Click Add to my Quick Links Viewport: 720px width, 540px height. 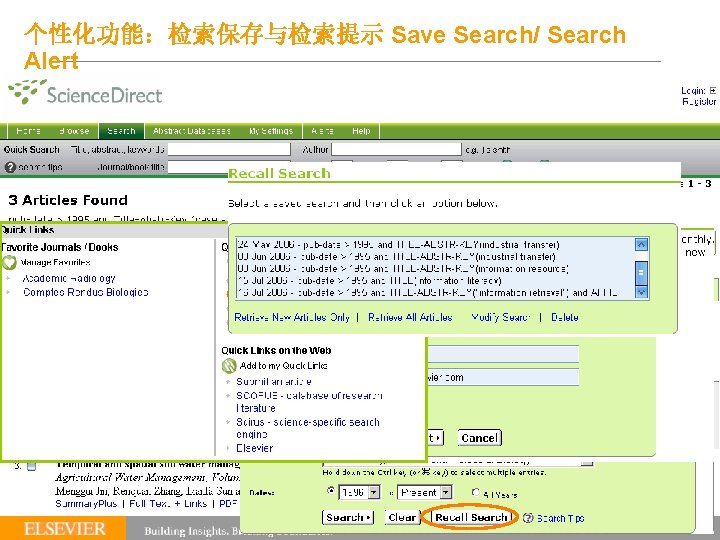(x=283, y=366)
